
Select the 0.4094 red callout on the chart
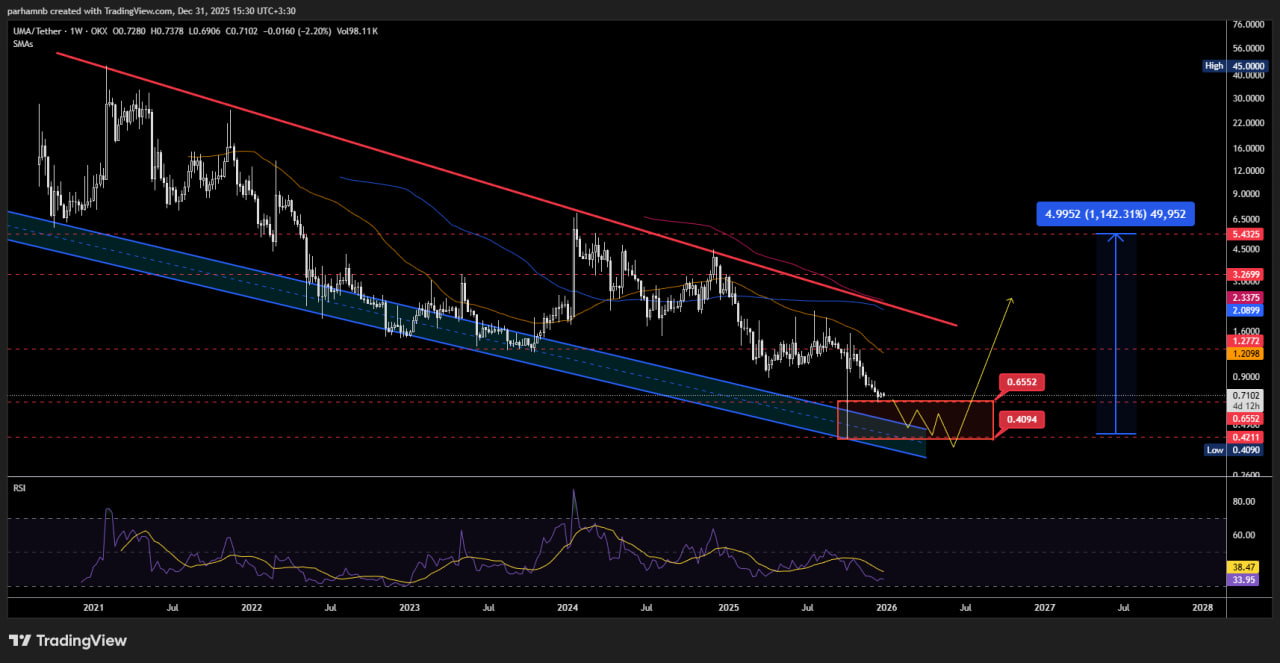[x=1022, y=420]
